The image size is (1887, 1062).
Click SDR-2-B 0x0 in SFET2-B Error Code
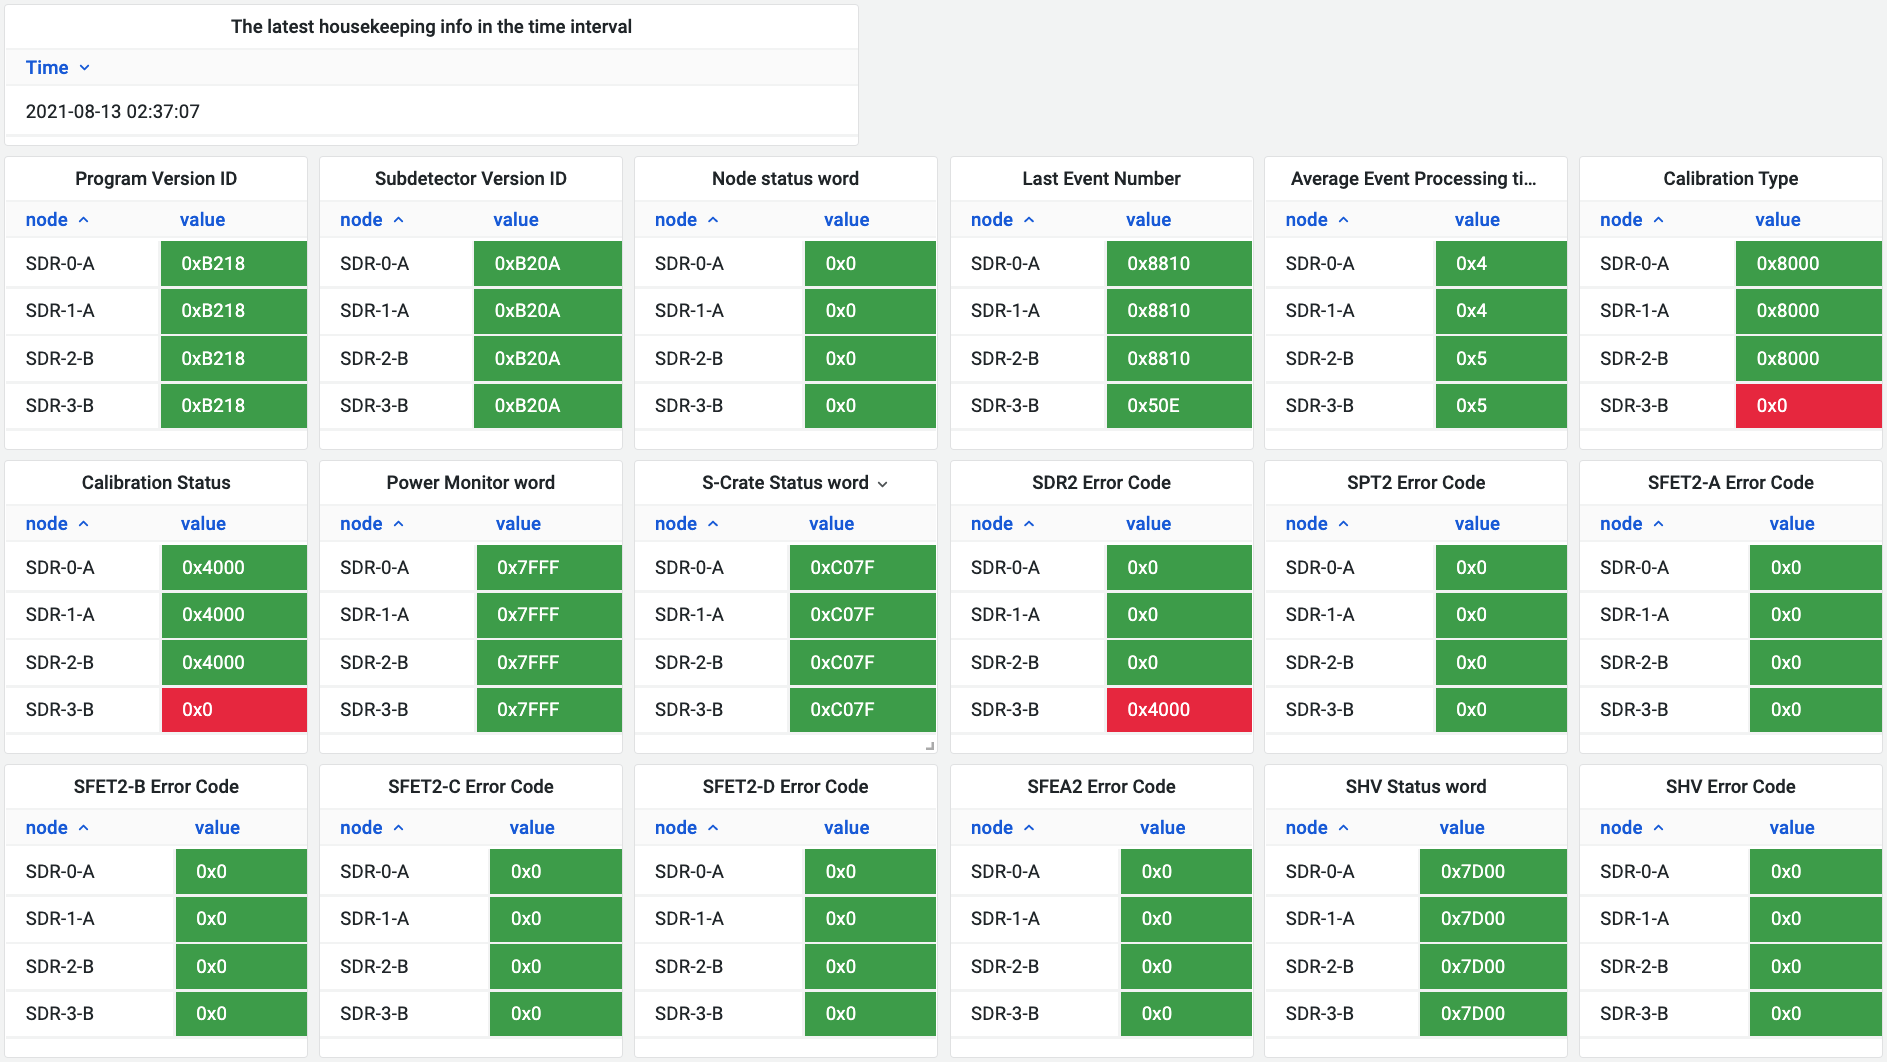[x=241, y=967]
